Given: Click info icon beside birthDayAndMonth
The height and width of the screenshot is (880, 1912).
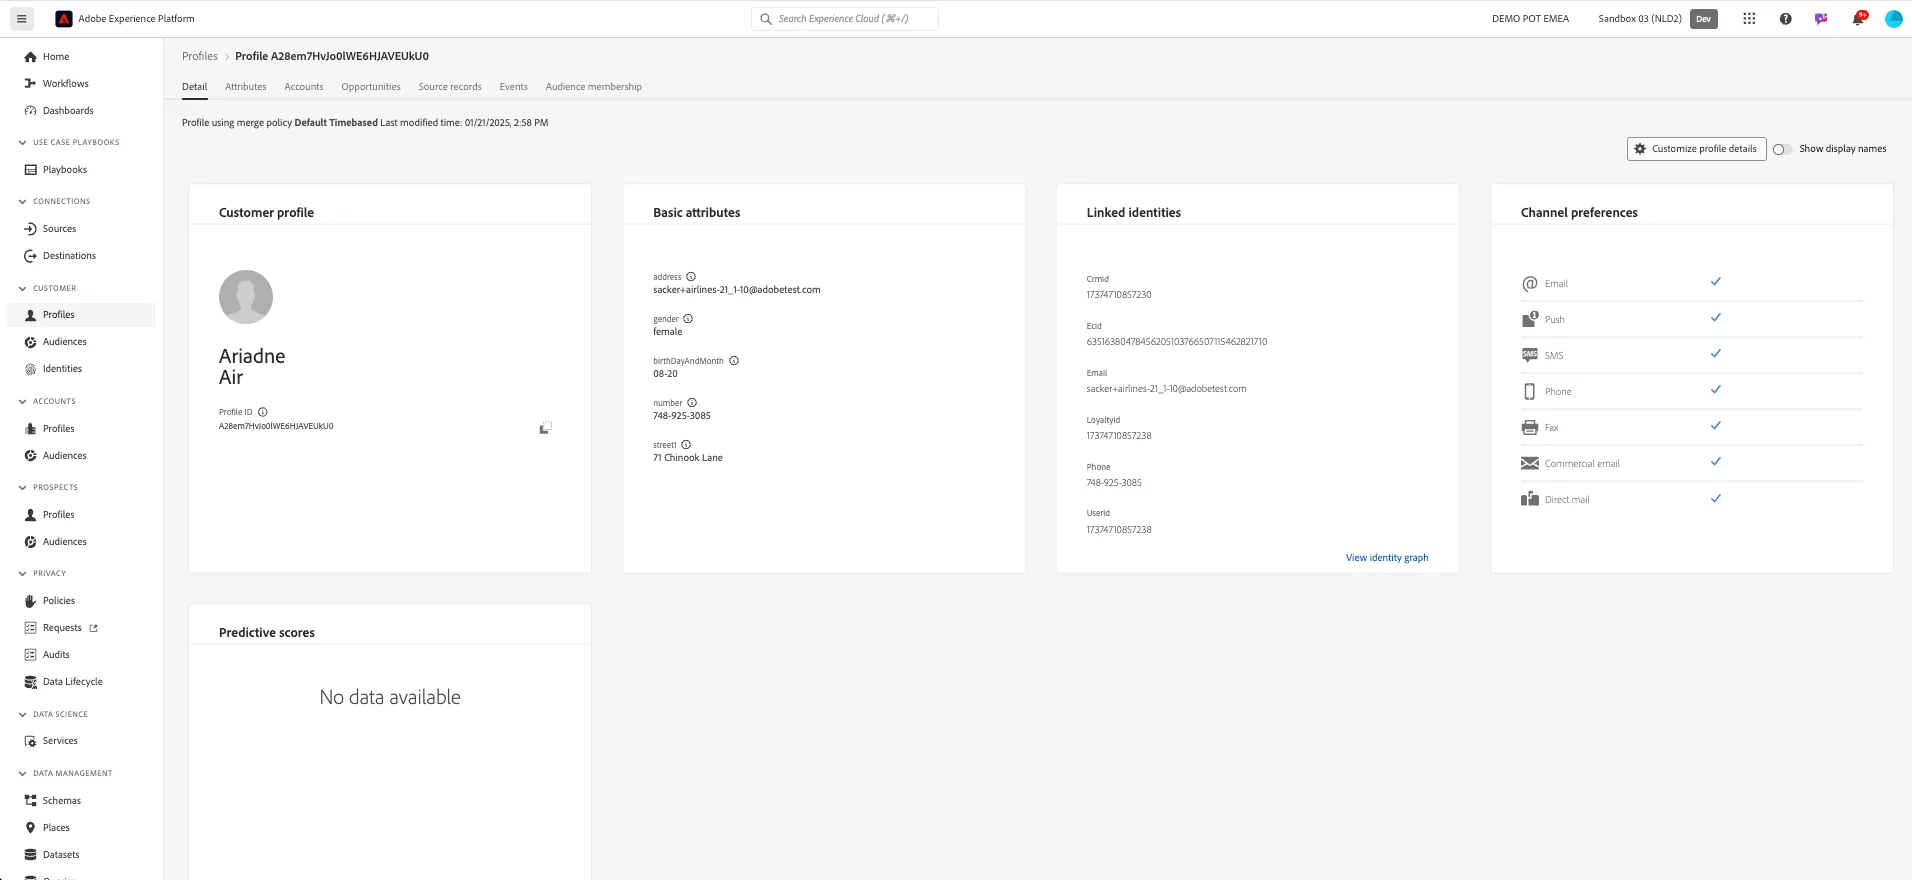Looking at the screenshot, I should click(734, 361).
